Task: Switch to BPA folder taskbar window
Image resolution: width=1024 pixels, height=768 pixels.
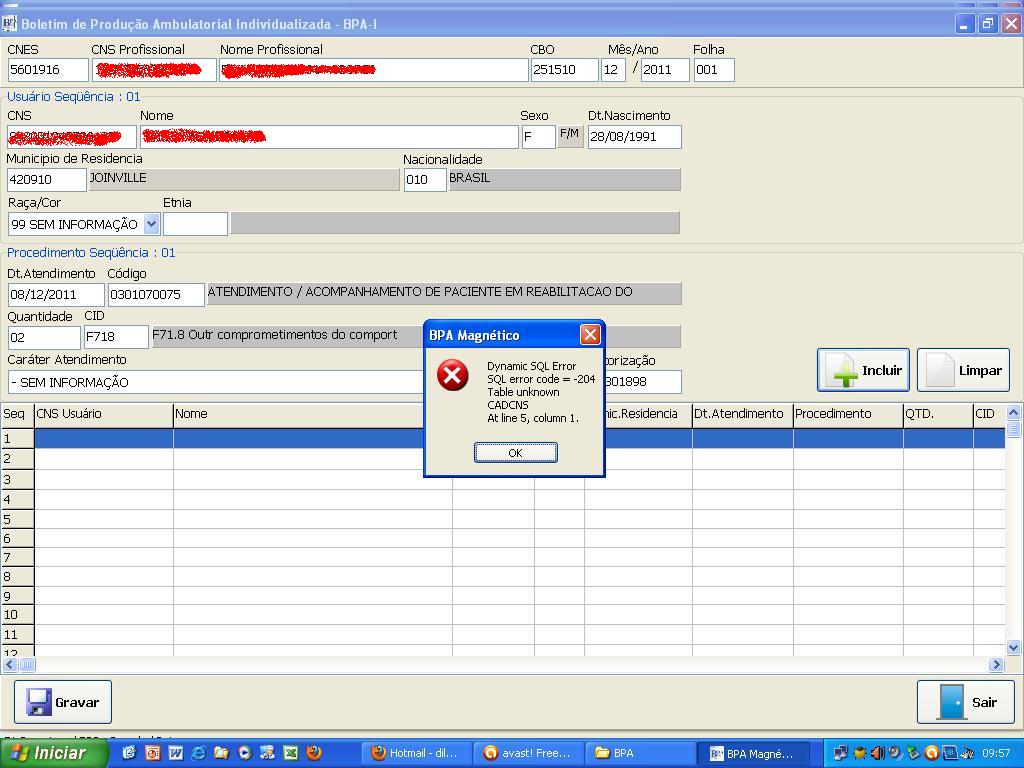Action: click(x=640, y=753)
